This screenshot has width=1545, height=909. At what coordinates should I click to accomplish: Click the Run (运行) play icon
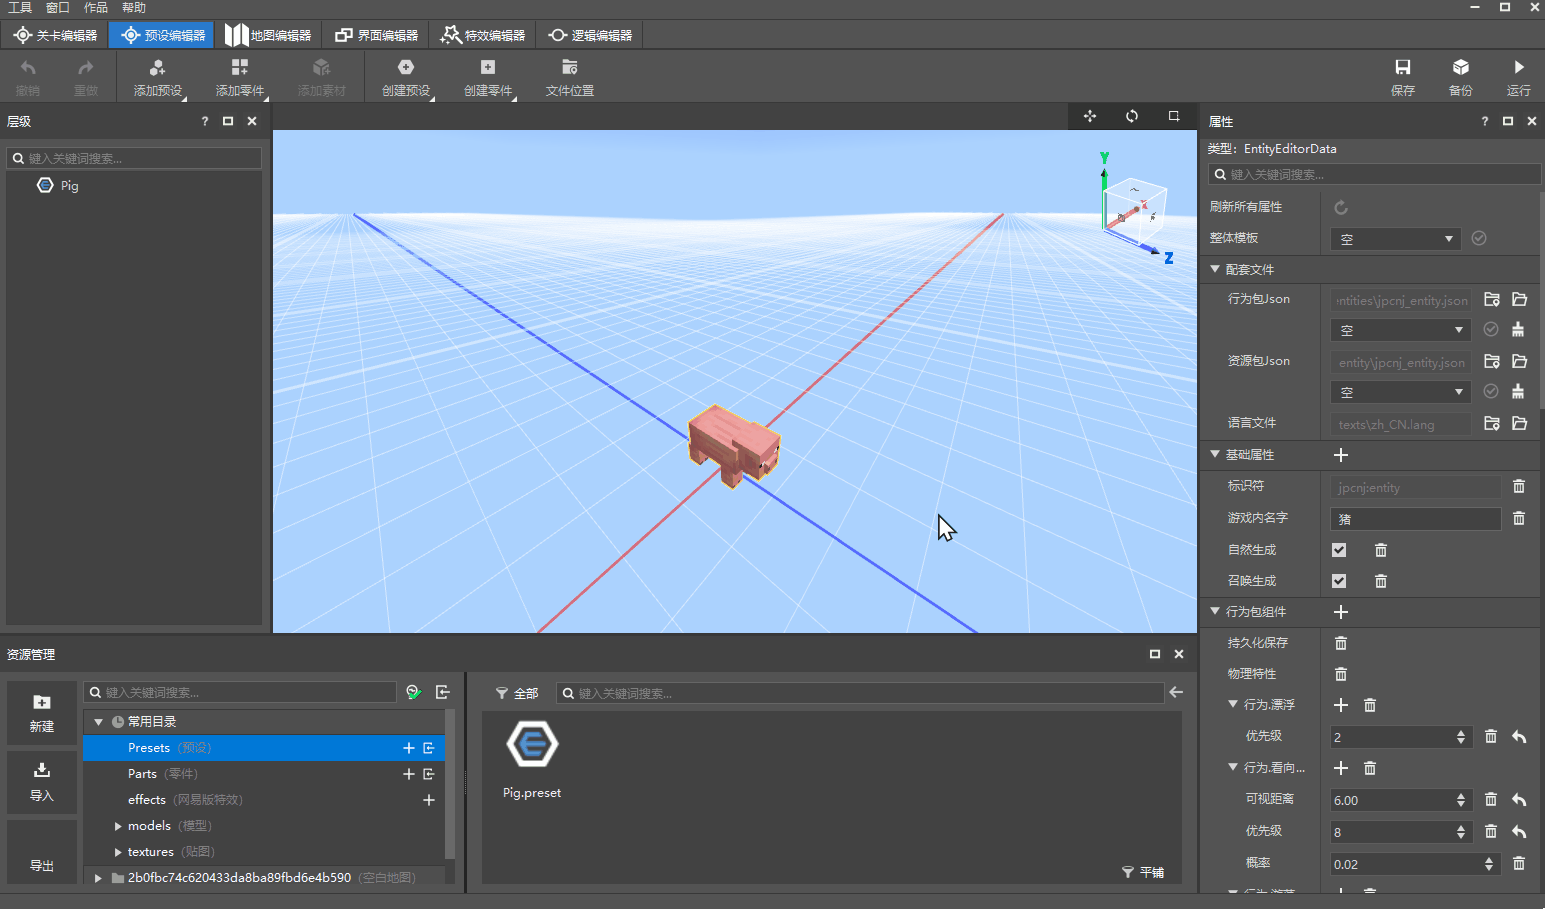pos(1518,68)
